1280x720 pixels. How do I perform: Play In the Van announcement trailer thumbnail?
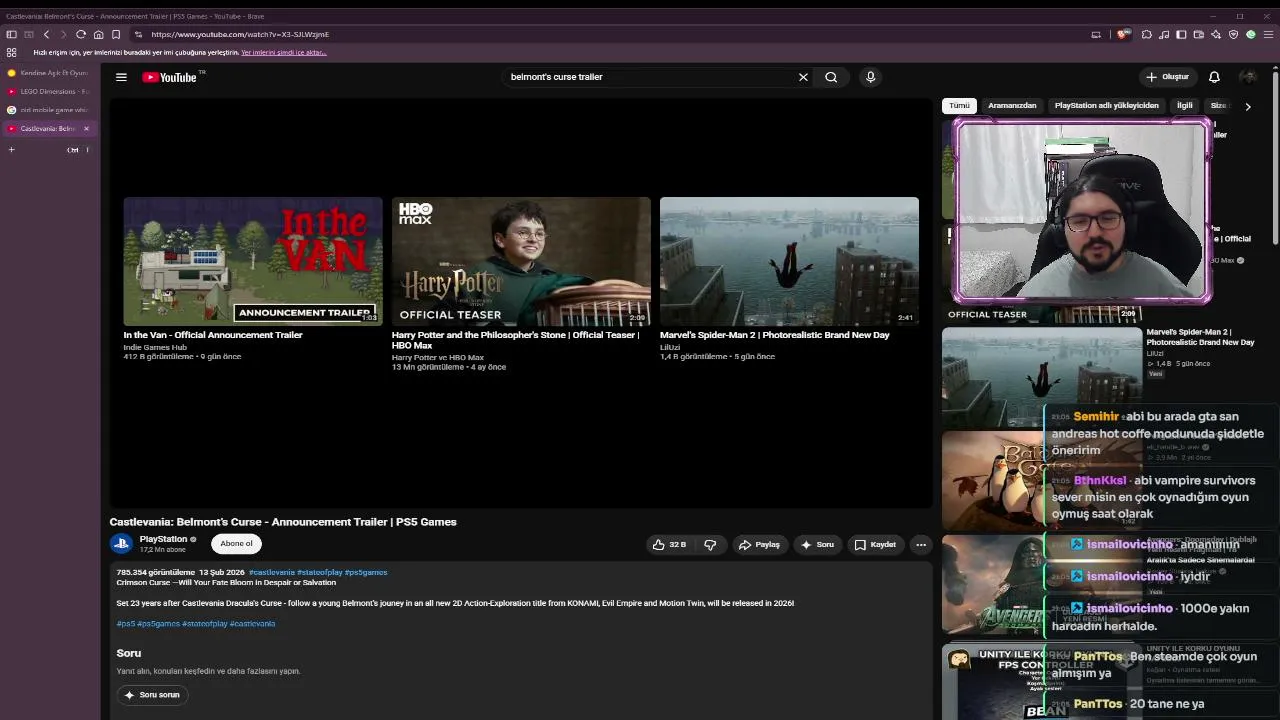(x=253, y=261)
